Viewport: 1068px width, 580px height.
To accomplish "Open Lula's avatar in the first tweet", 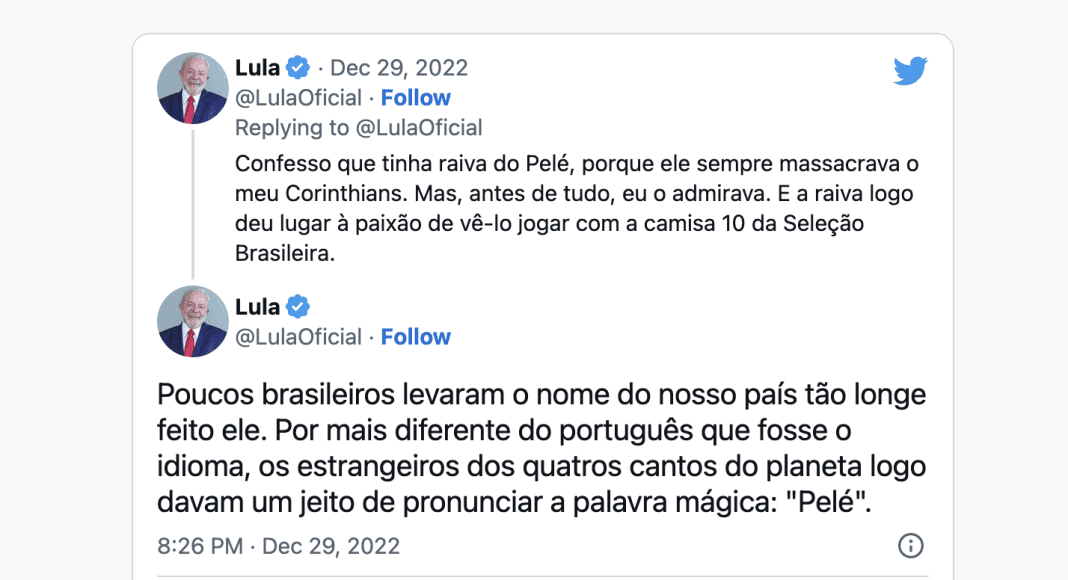I will [193, 88].
